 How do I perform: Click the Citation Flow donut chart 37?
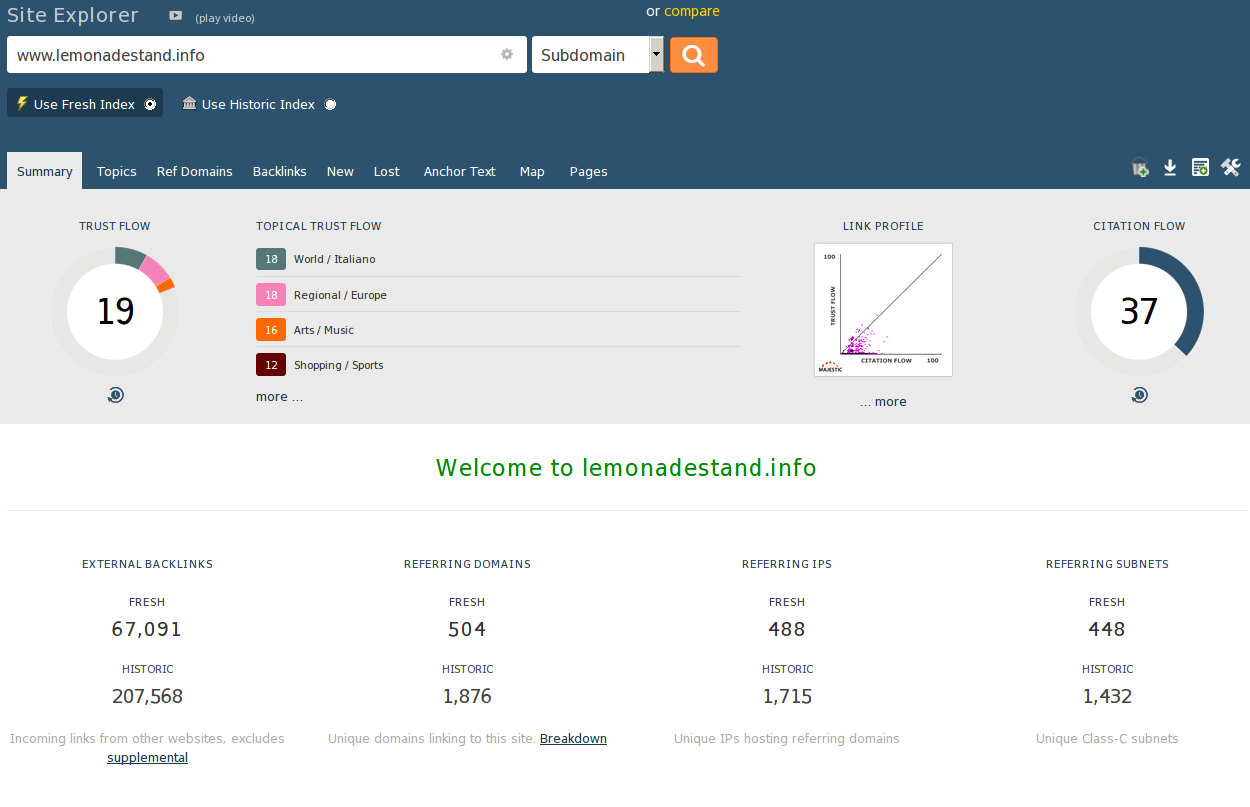(1139, 311)
